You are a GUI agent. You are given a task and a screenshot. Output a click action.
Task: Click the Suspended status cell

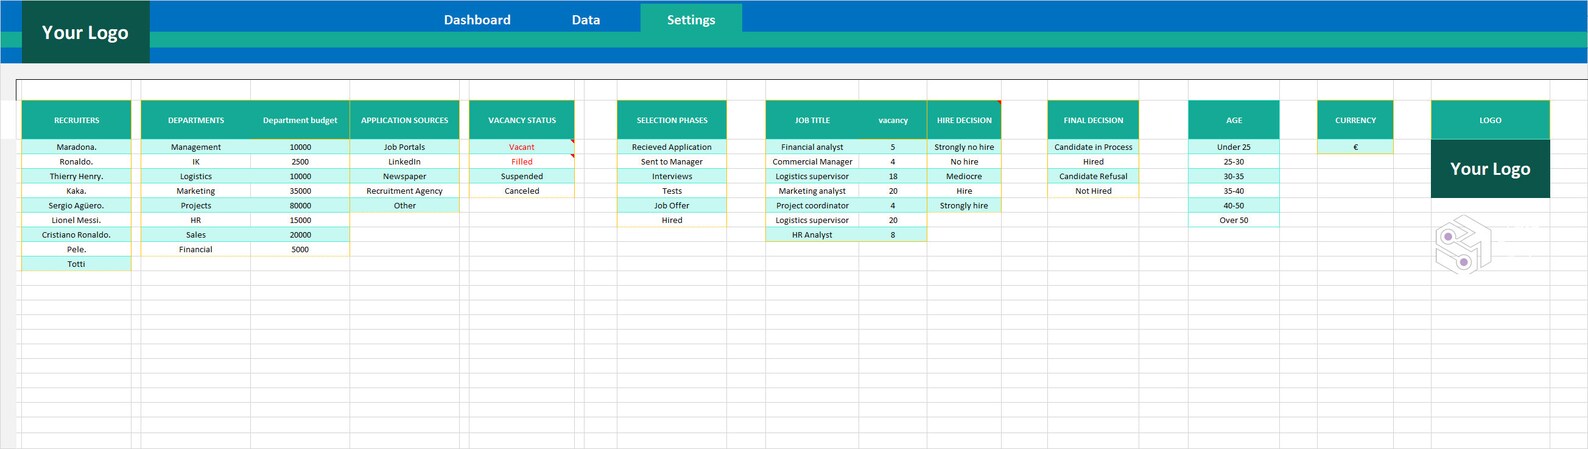click(522, 176)
